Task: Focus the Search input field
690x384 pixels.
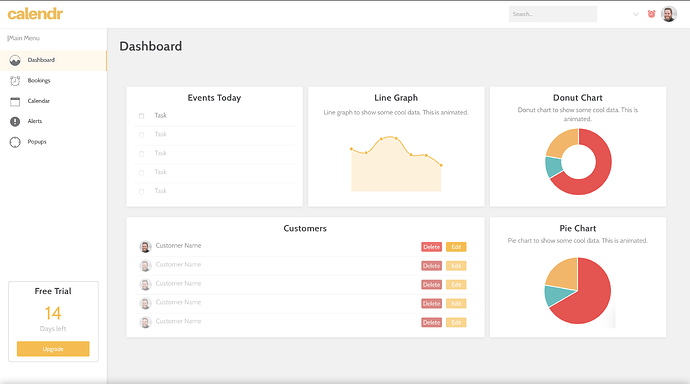Action: (x=553, y=14)
